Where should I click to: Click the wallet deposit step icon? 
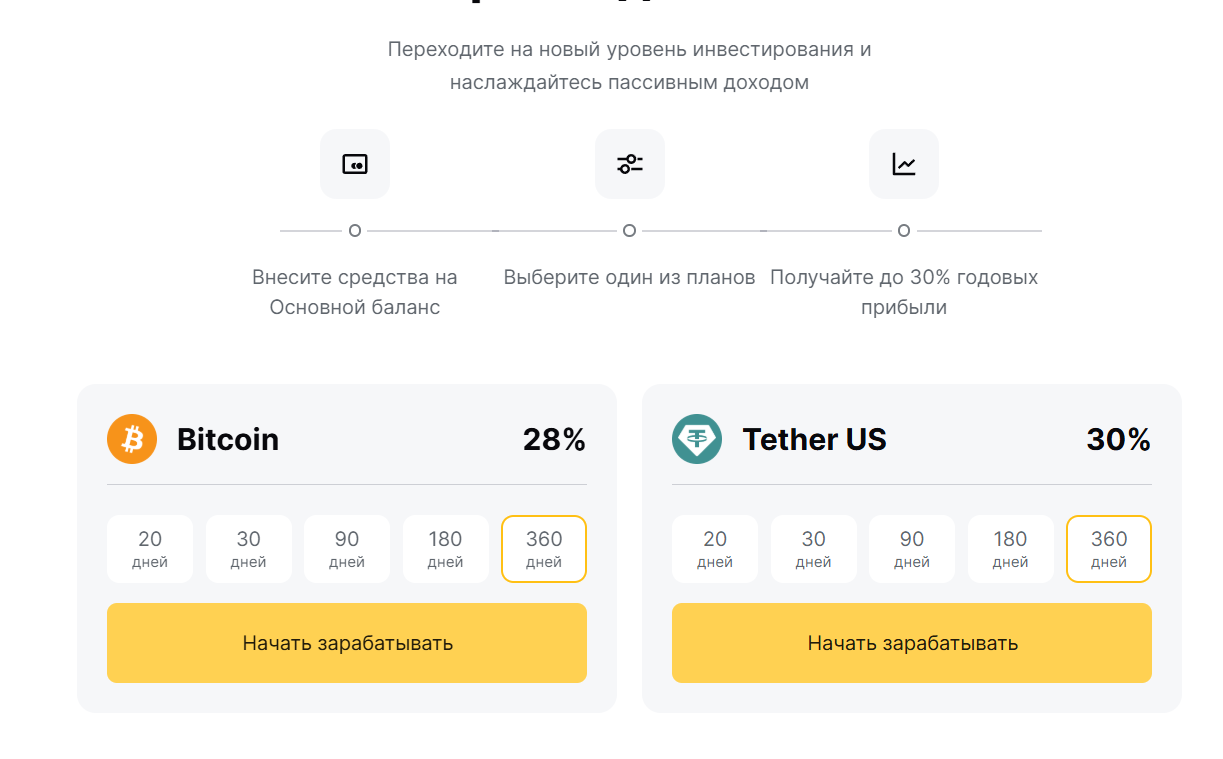coord(355,164)
